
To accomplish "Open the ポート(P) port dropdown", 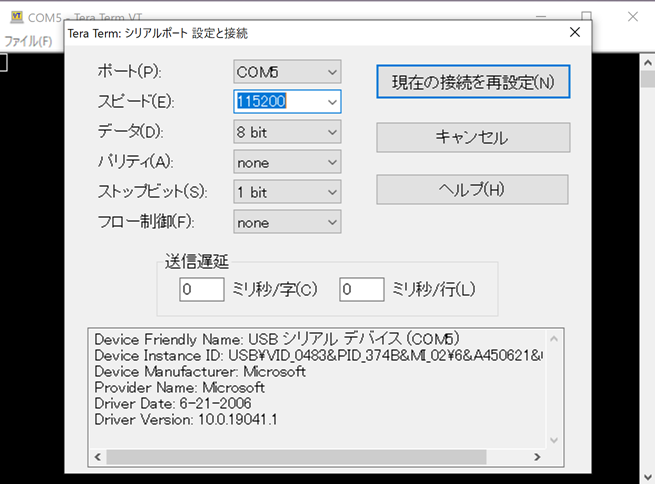I will (x=287, y=72).
